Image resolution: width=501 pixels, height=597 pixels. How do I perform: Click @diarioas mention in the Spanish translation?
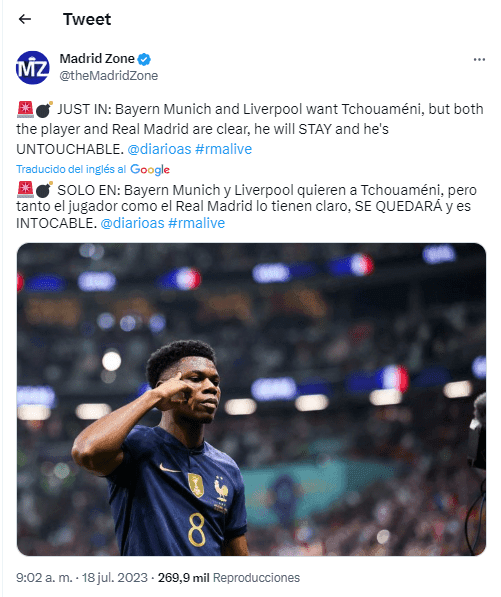tap(132, 223)
